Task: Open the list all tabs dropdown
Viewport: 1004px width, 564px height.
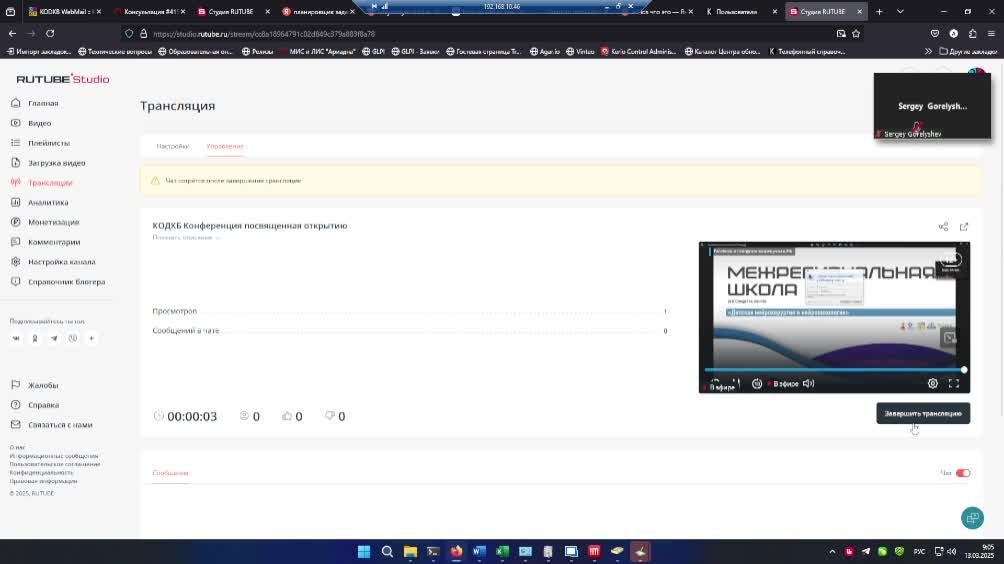Action: (x=900, y=12)
